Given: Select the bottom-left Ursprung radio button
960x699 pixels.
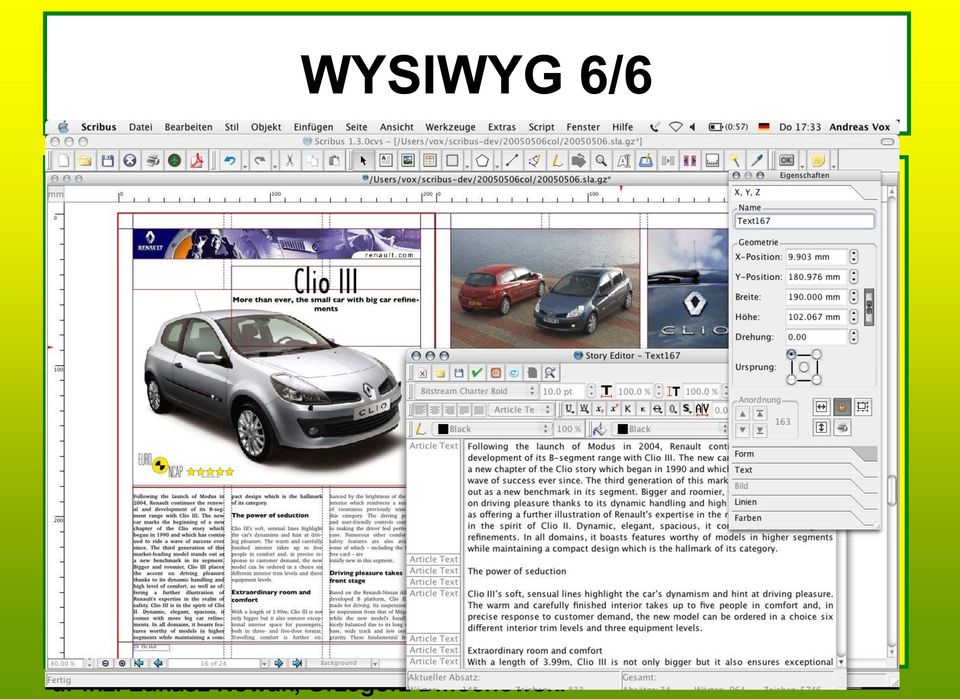Looking at the screenshot, I should pyautogui.click(x=792, y=379).
